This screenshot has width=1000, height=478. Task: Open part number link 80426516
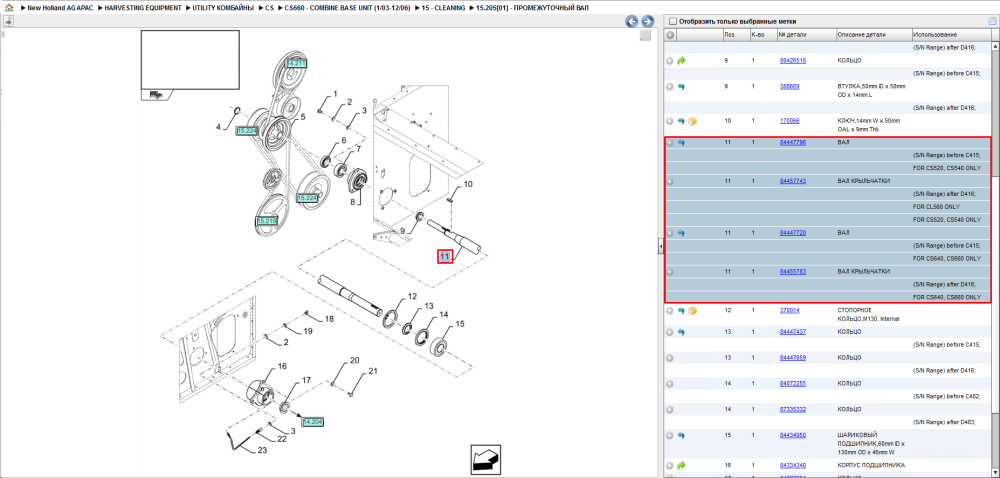pos(793,61)
